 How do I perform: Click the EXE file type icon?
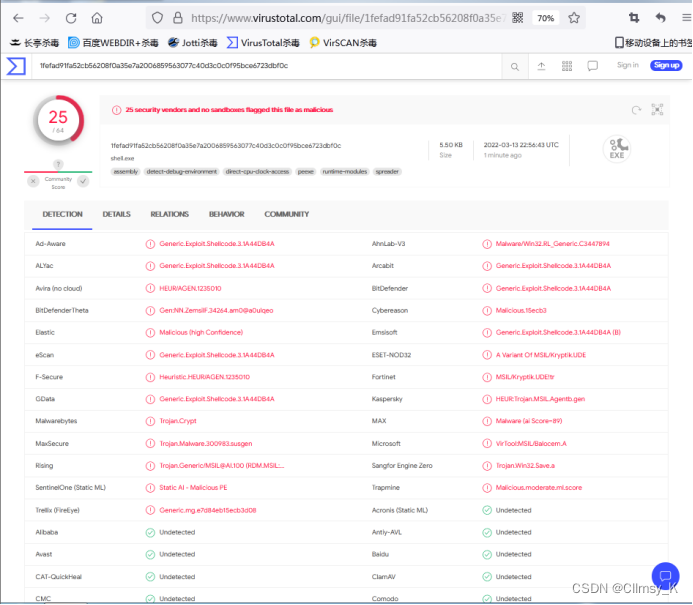click(x=617, y=149)
